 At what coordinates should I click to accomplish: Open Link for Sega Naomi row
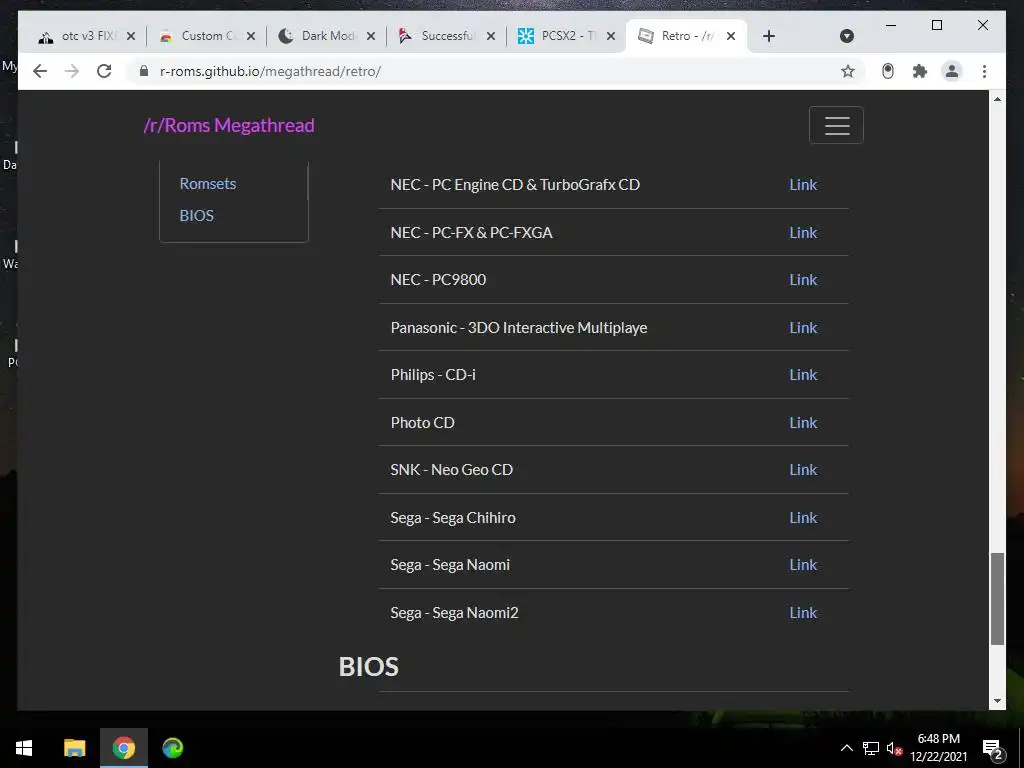coord(803,565)
